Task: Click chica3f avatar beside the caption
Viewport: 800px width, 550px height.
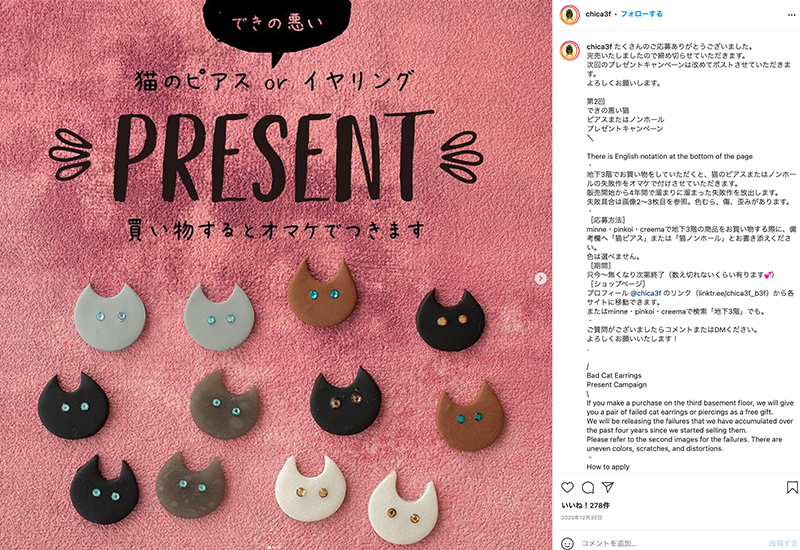Action: coord(569,51)
